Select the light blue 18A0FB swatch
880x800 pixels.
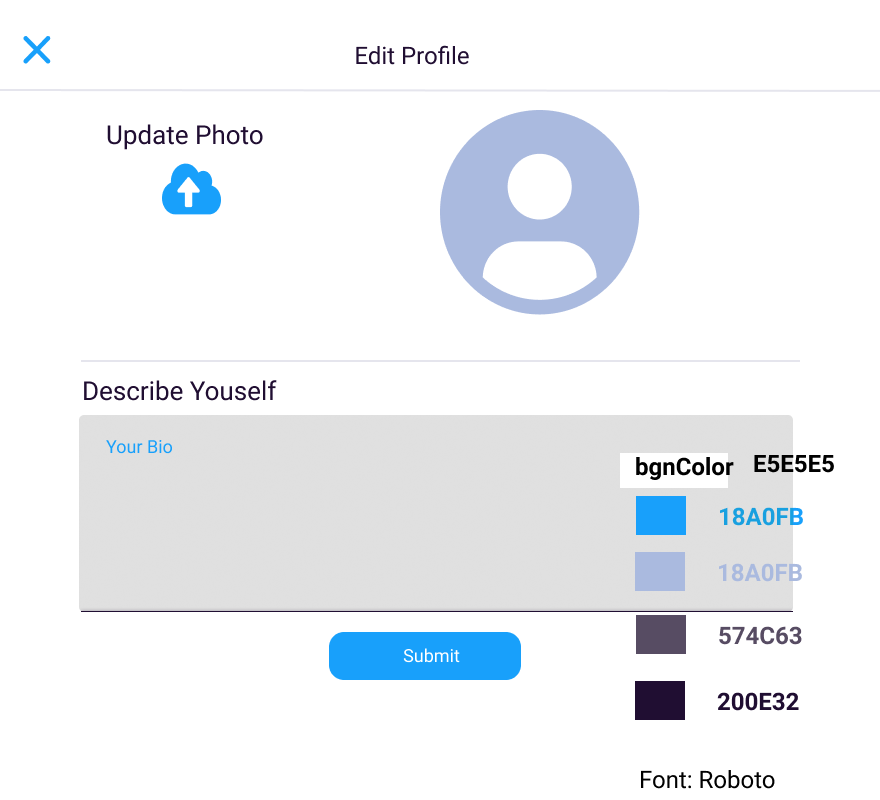(x=660, y=572)
